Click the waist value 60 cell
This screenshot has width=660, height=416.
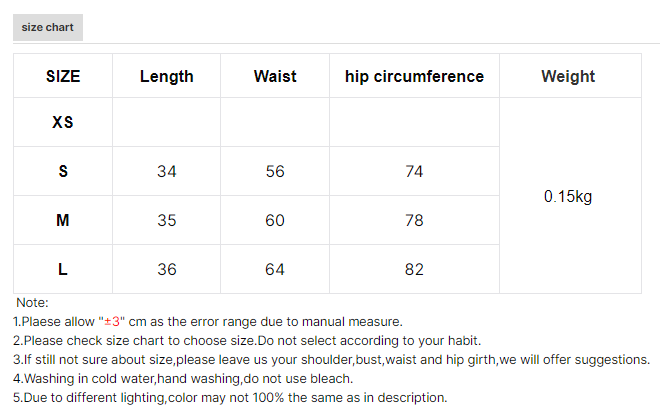pyautogui.click(x=275, y=220)
